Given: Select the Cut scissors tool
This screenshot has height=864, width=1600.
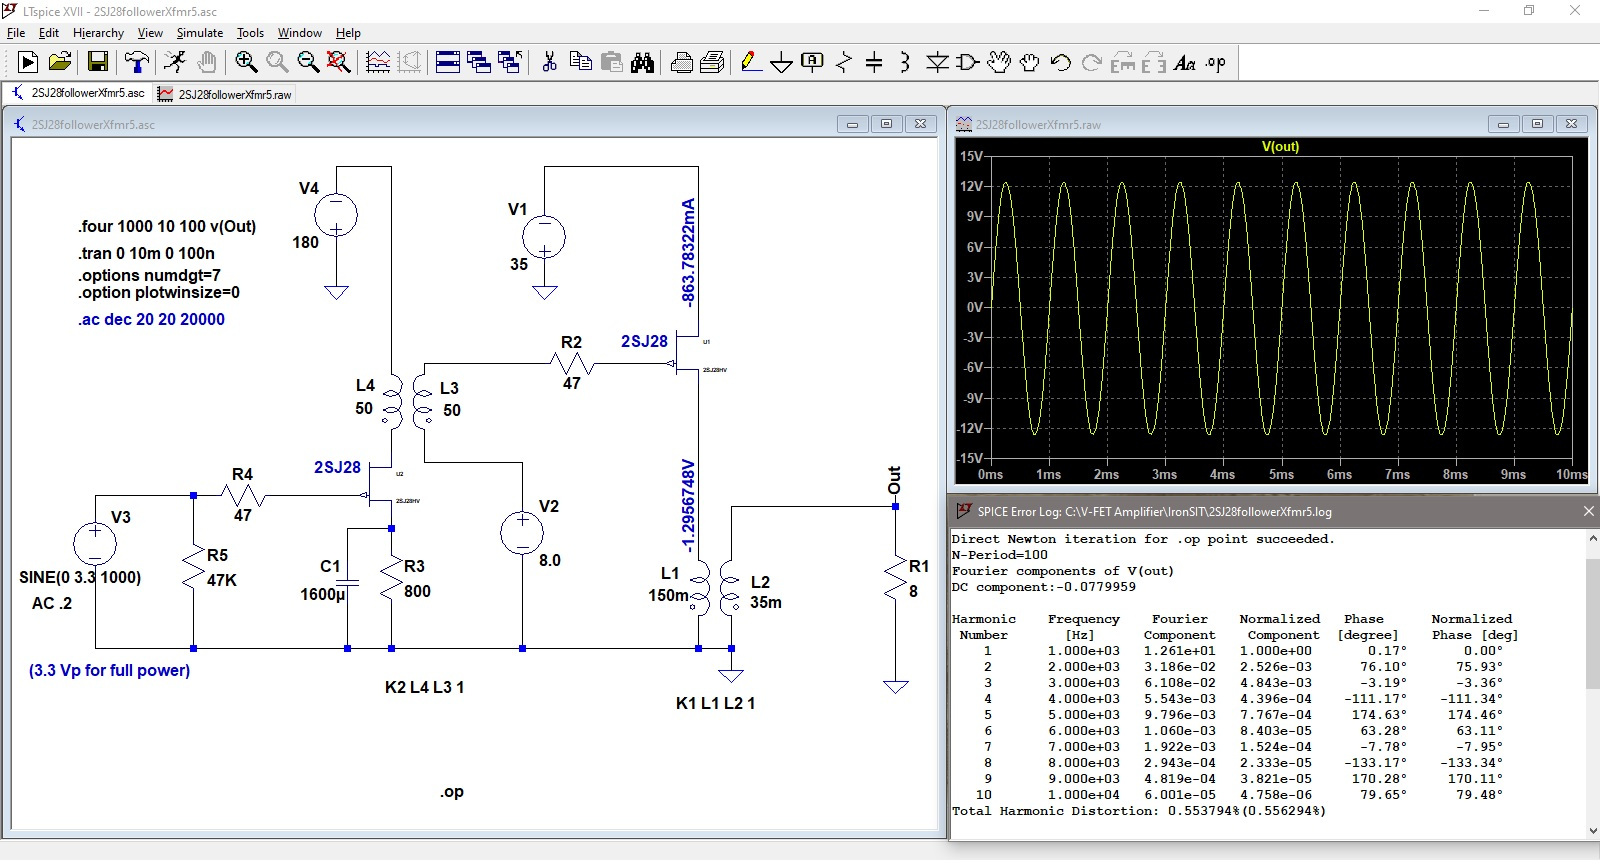Looking at the screenshot, I should pyautogui.click(x=549, y=63).
